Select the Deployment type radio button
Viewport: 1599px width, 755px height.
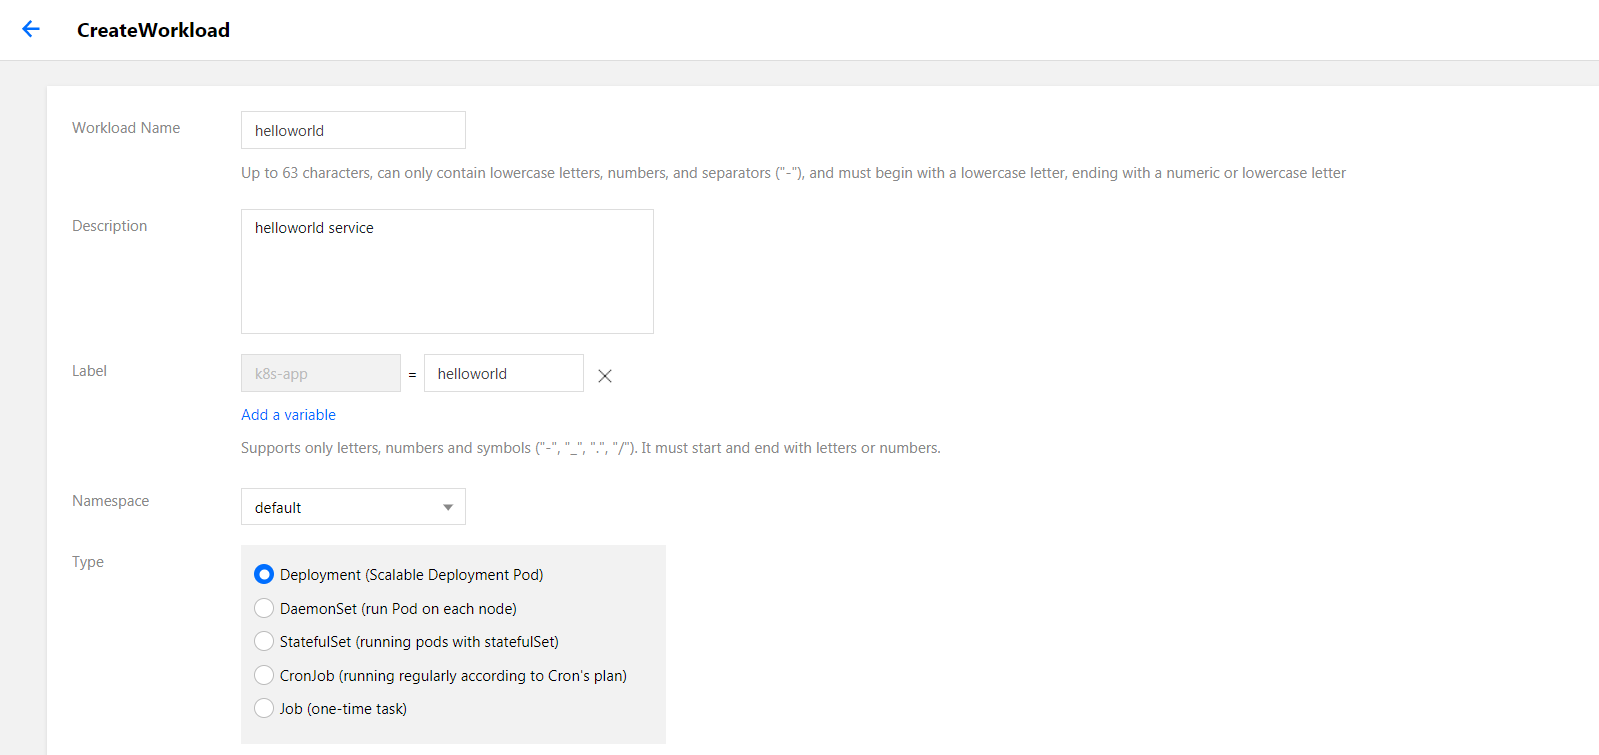click(264, 574)
